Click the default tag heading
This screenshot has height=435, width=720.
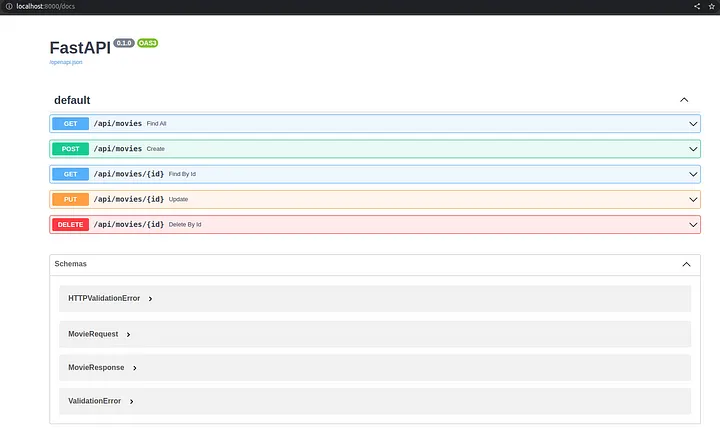point(72,100)
